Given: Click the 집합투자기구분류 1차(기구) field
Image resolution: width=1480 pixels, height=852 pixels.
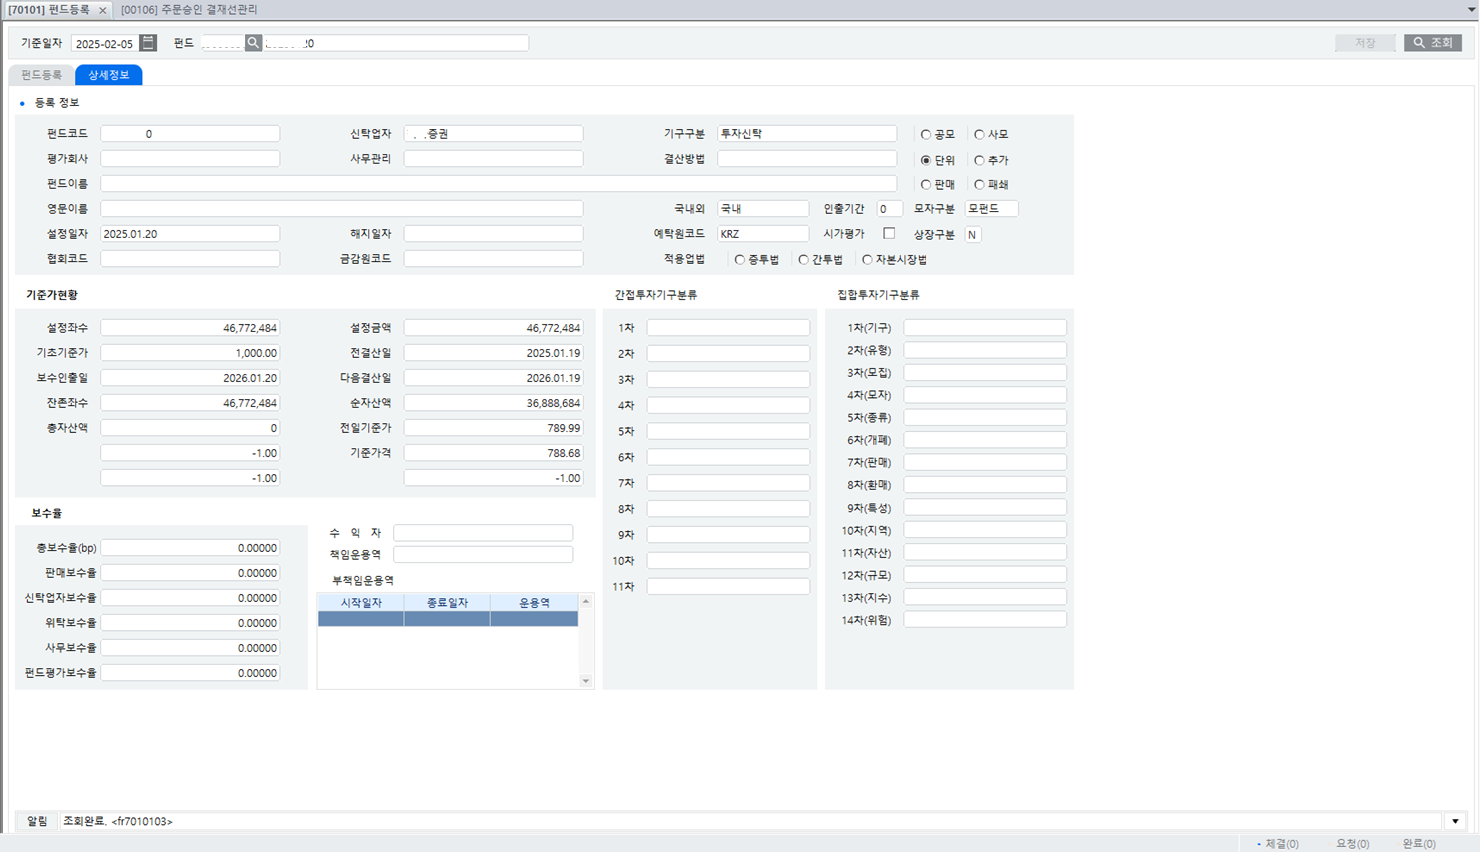Looking at the screenshot, I should click(985, 327).
